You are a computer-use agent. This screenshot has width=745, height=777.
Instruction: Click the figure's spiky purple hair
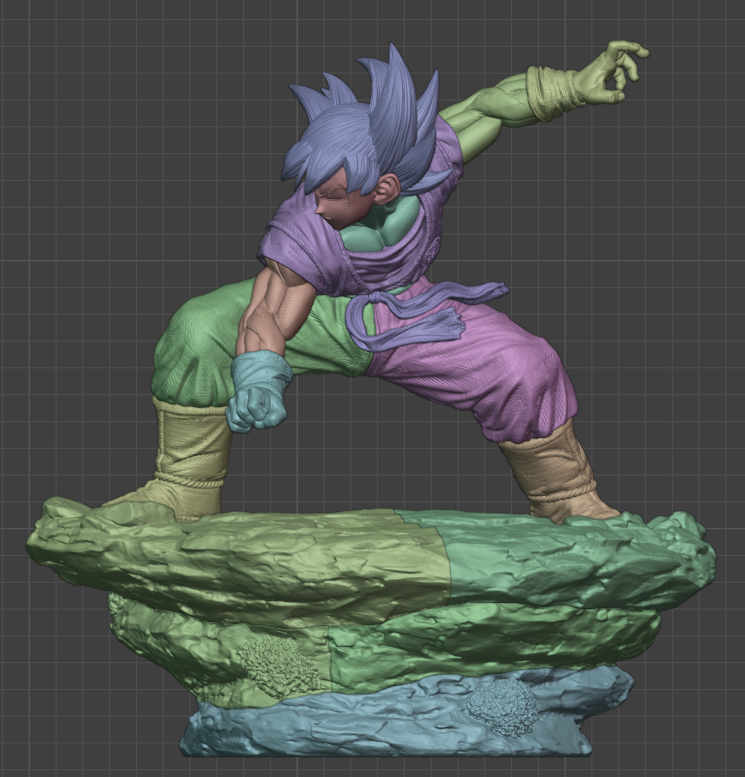coord(370,120)
